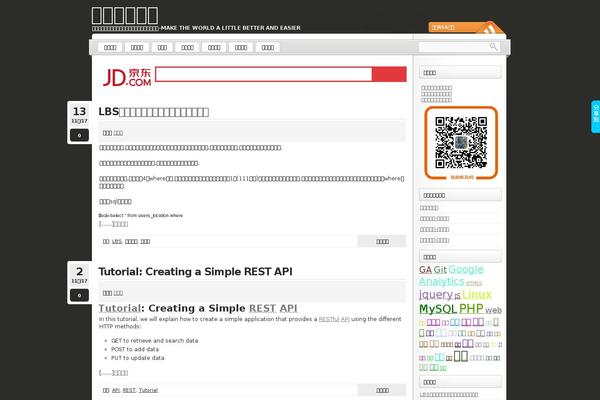The image size is (600, 400).
Task: Click the JD.COM logo
Action: [127, 77]
